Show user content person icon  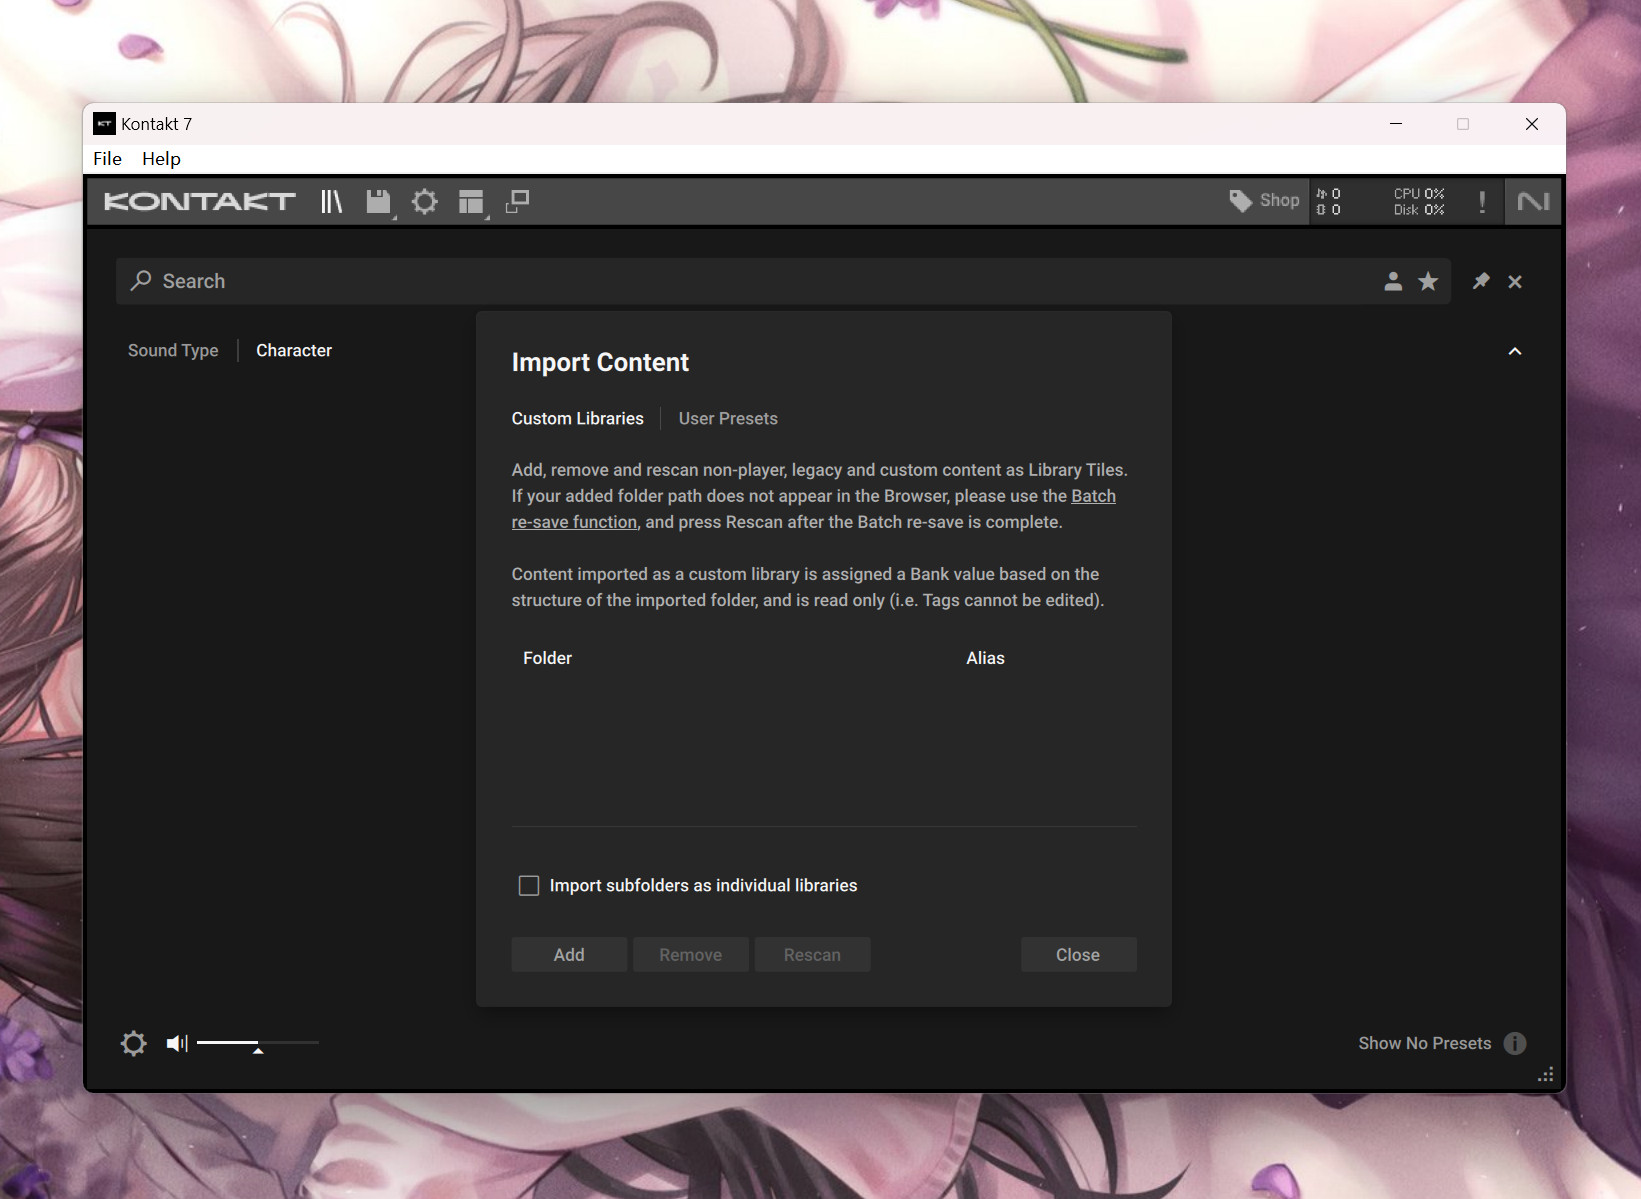coord(1393,282)
